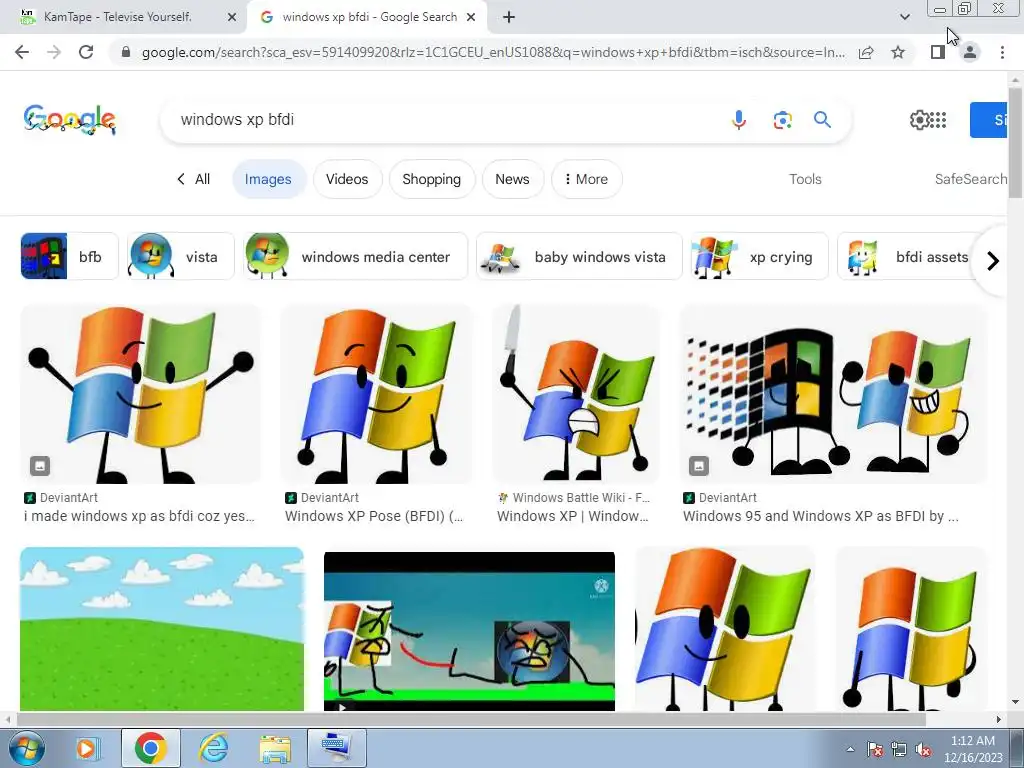Select the baby windows vista chip
Screen dimensions: 1024x768
(x=579, y=257)
